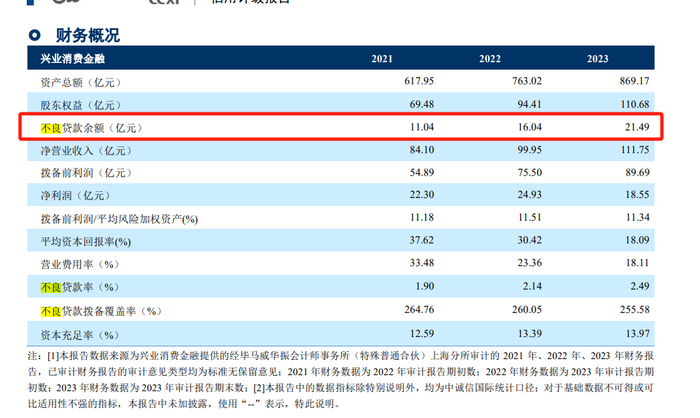
Task: Click value 89.69 in the table
Action: tap(637, 172)
